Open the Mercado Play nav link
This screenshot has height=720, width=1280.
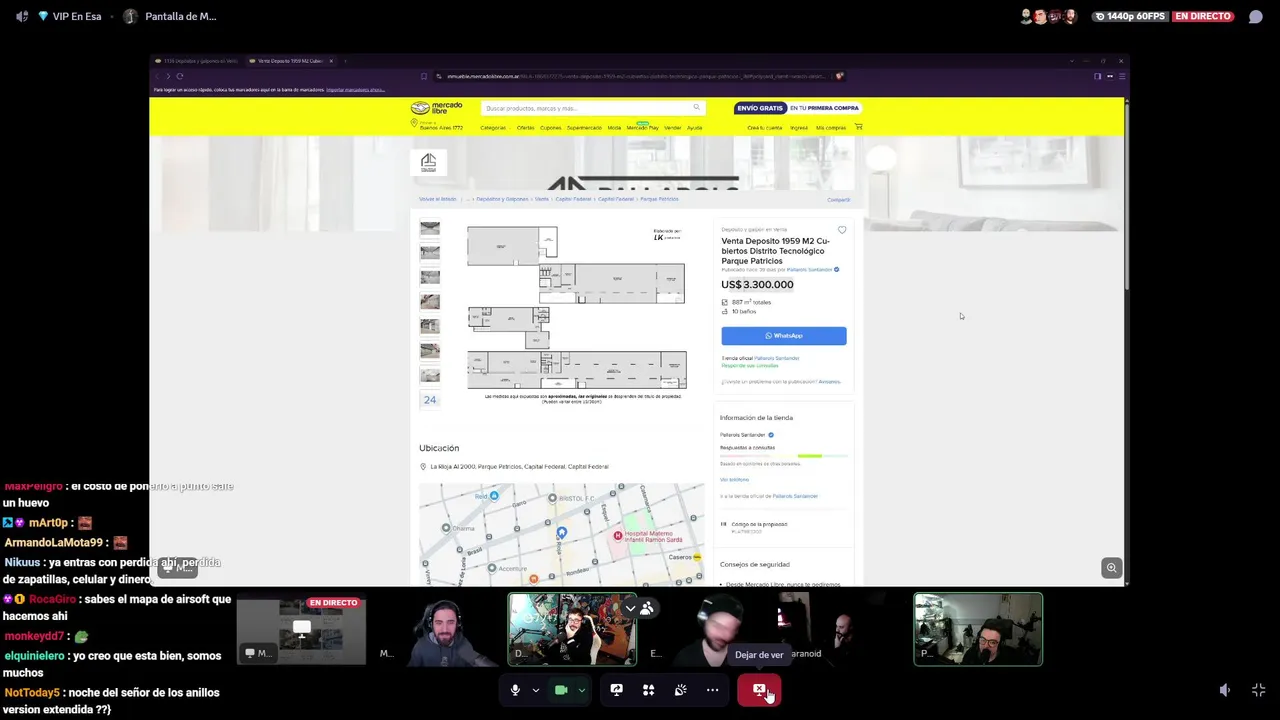click(x=642, y=128)
